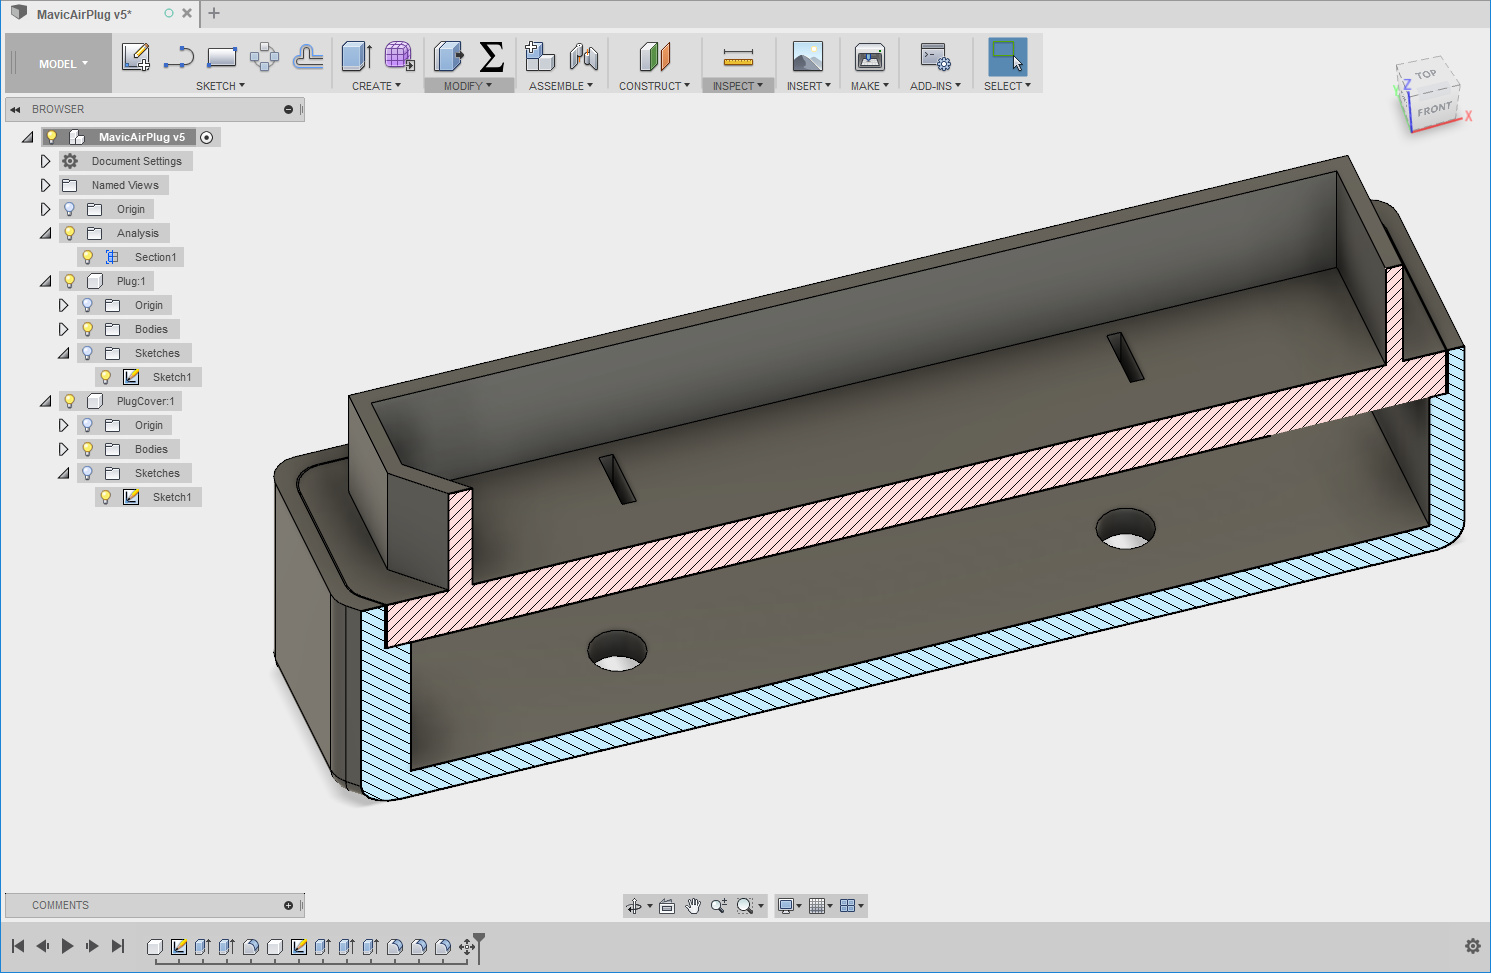
Task: Select the Extrude tool in Create
Action: pyautogui.click(x=356, y=57)
